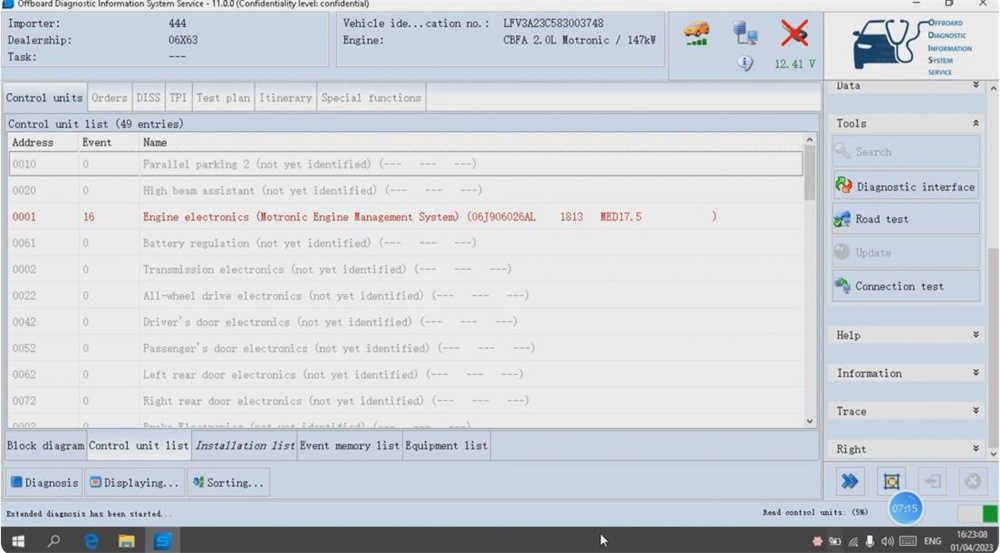Click the Displaying... button
Image resolution: width=1000 pixels, height=553 pixels.
(135, 482)
